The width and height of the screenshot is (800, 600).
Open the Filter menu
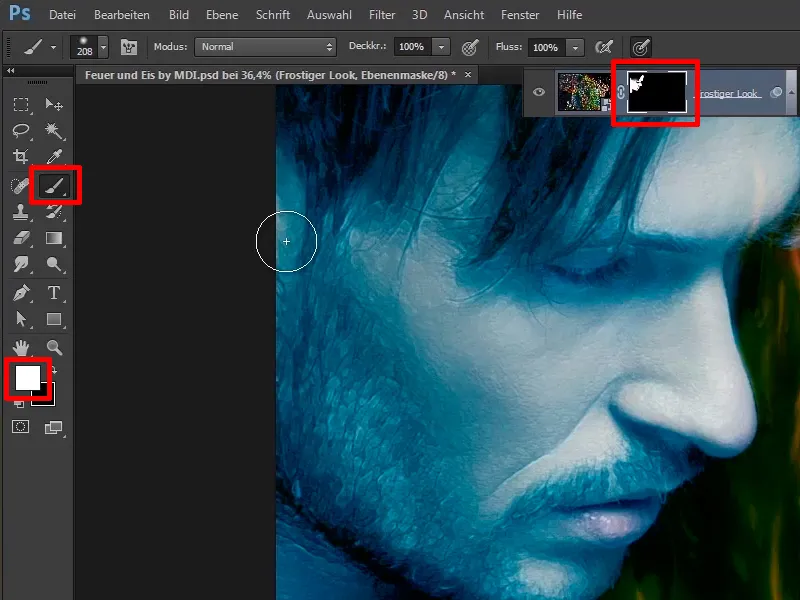point(382,15)
